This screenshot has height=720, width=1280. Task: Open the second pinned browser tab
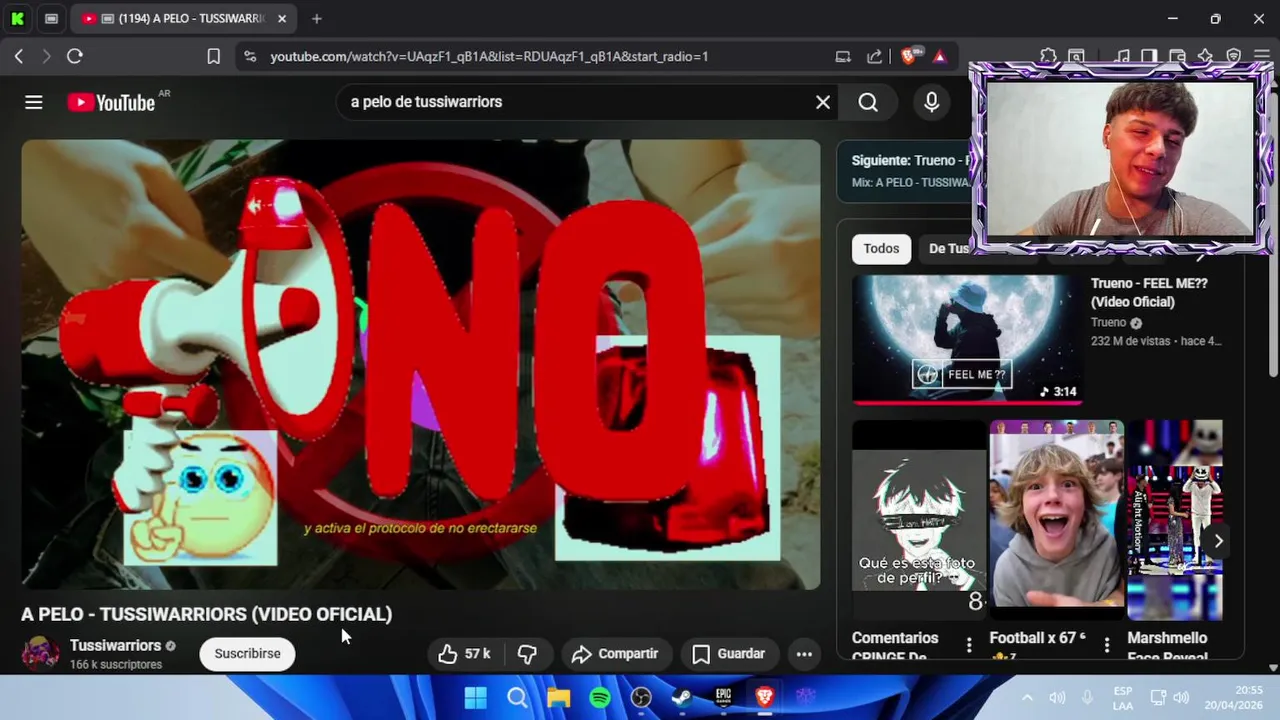51,18
